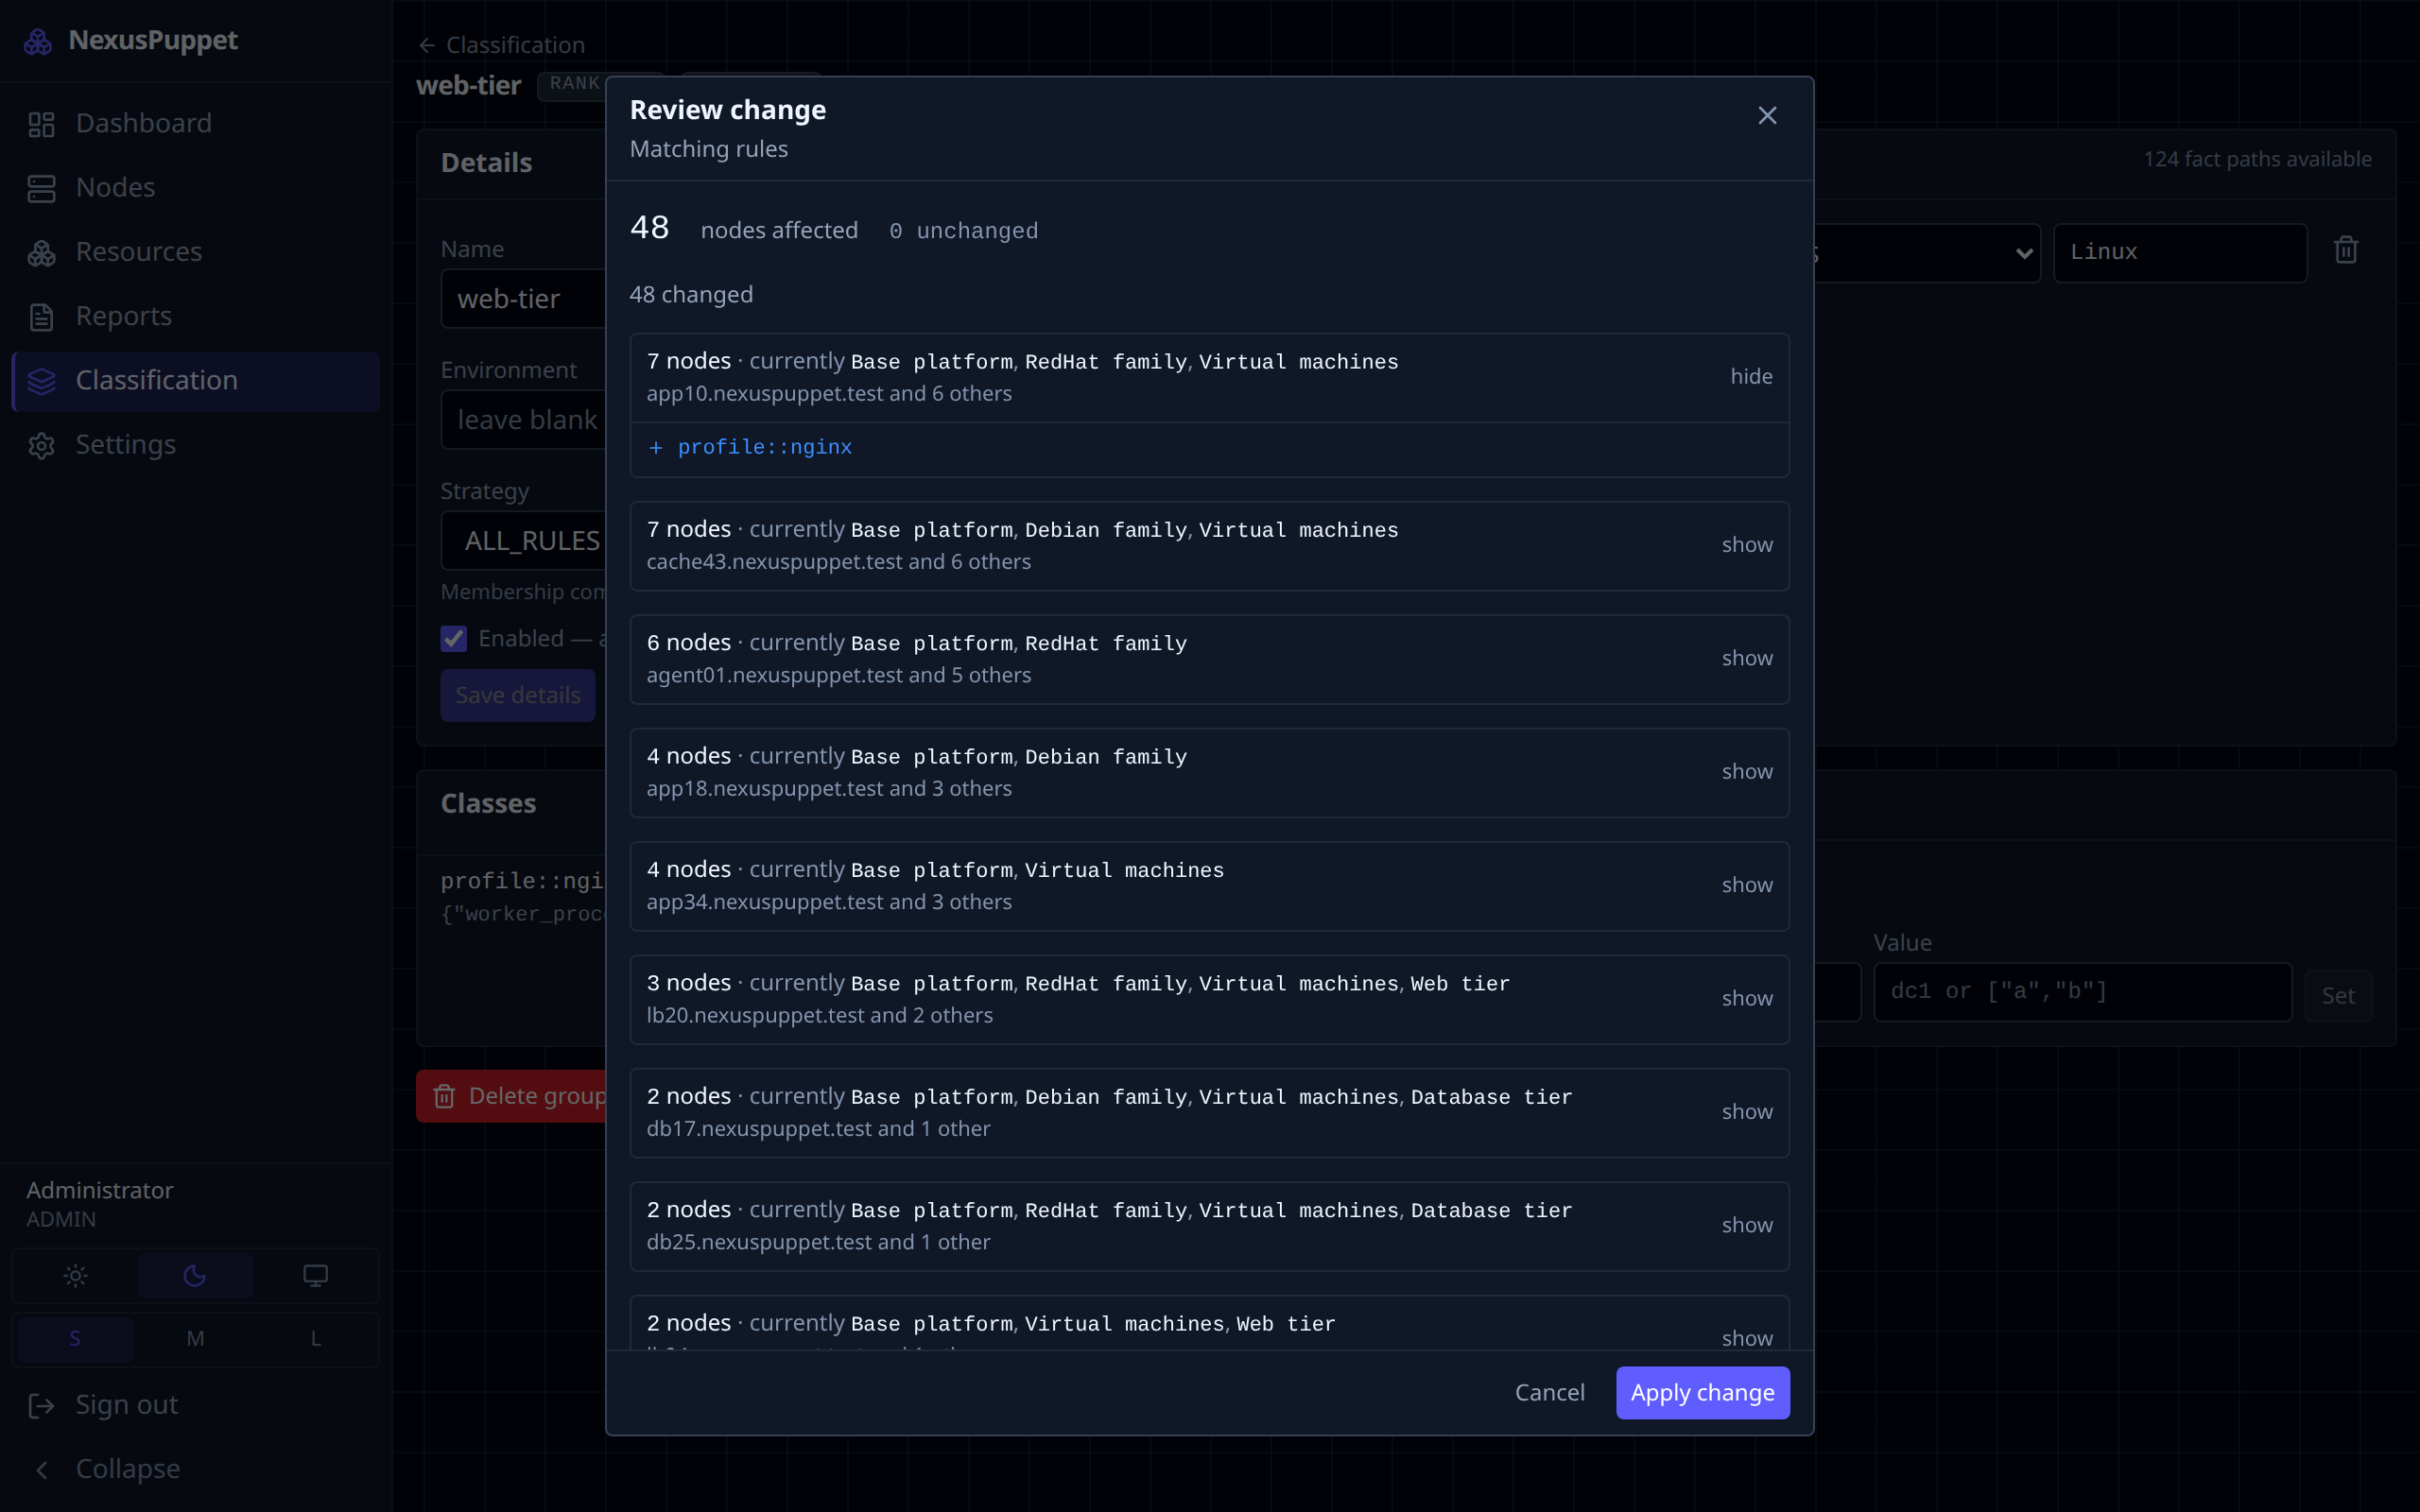Select system theme monitor icon

point(315,1275)
